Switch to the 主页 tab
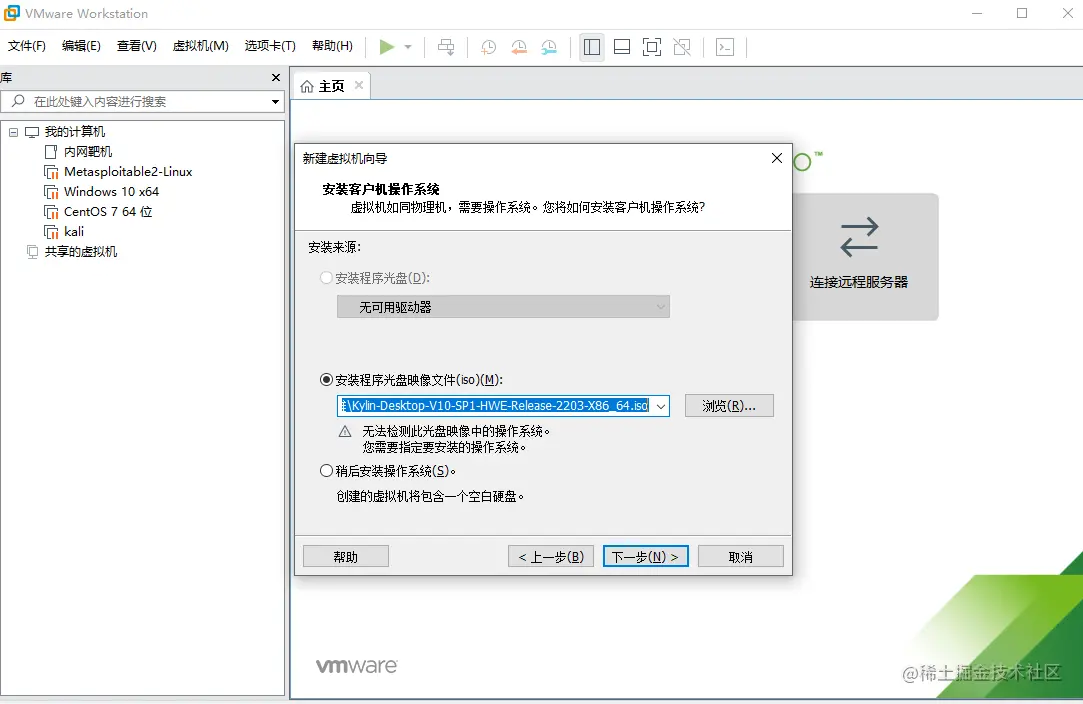1083x704 pixels. point(331,86)
